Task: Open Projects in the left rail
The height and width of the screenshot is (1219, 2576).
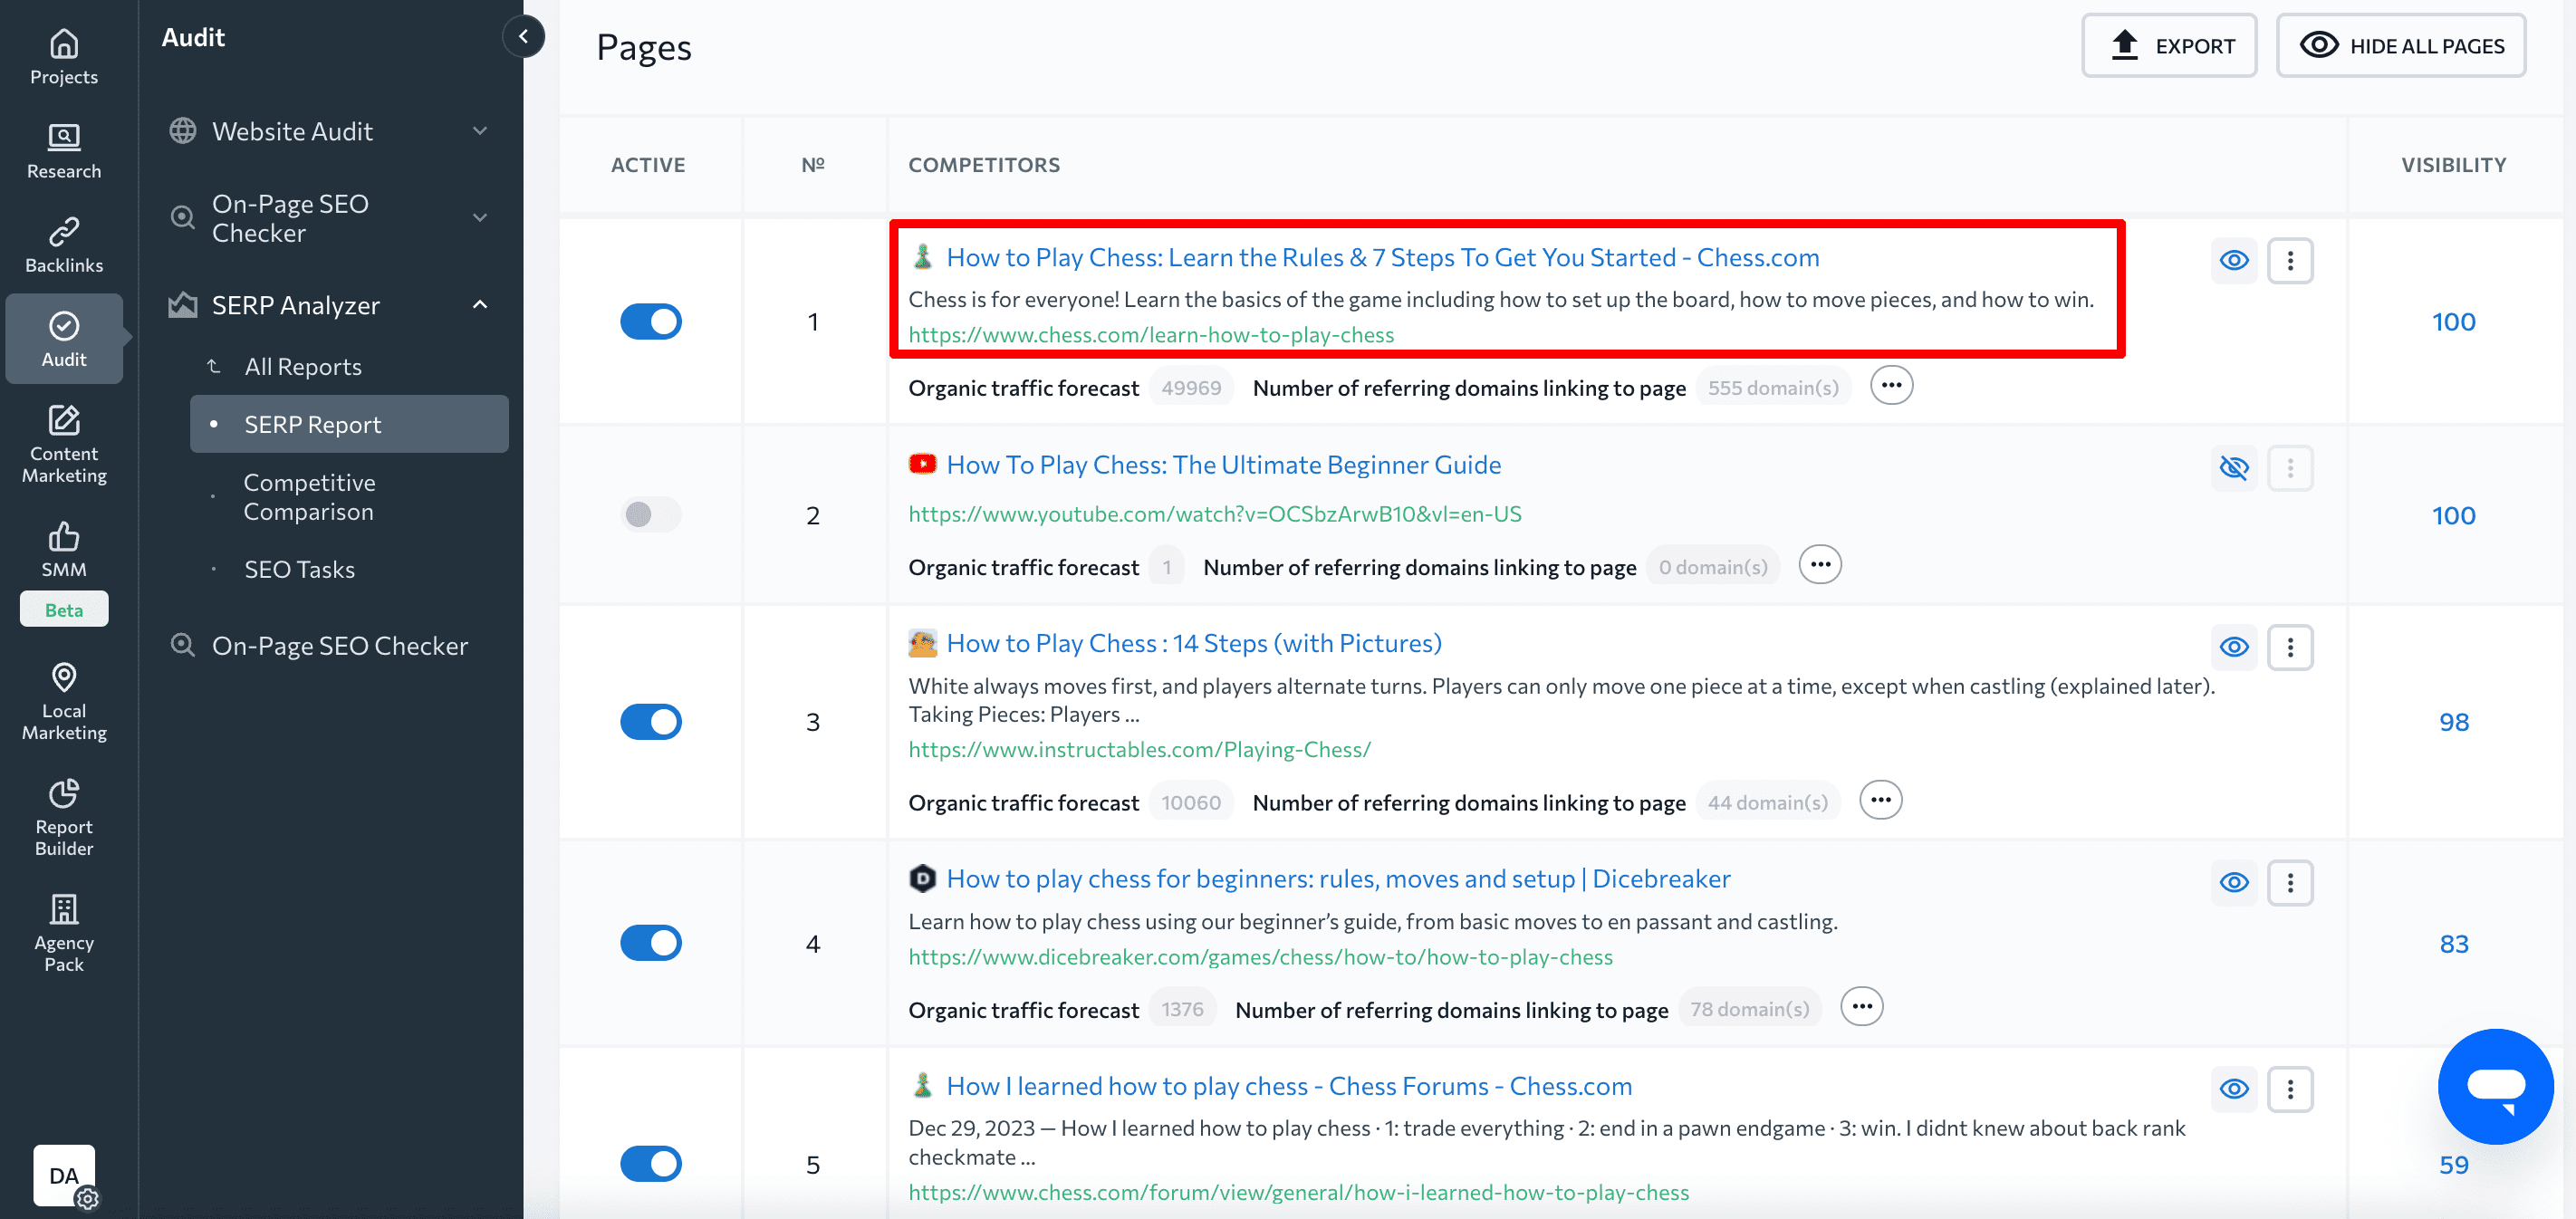Action: (64, 56)
